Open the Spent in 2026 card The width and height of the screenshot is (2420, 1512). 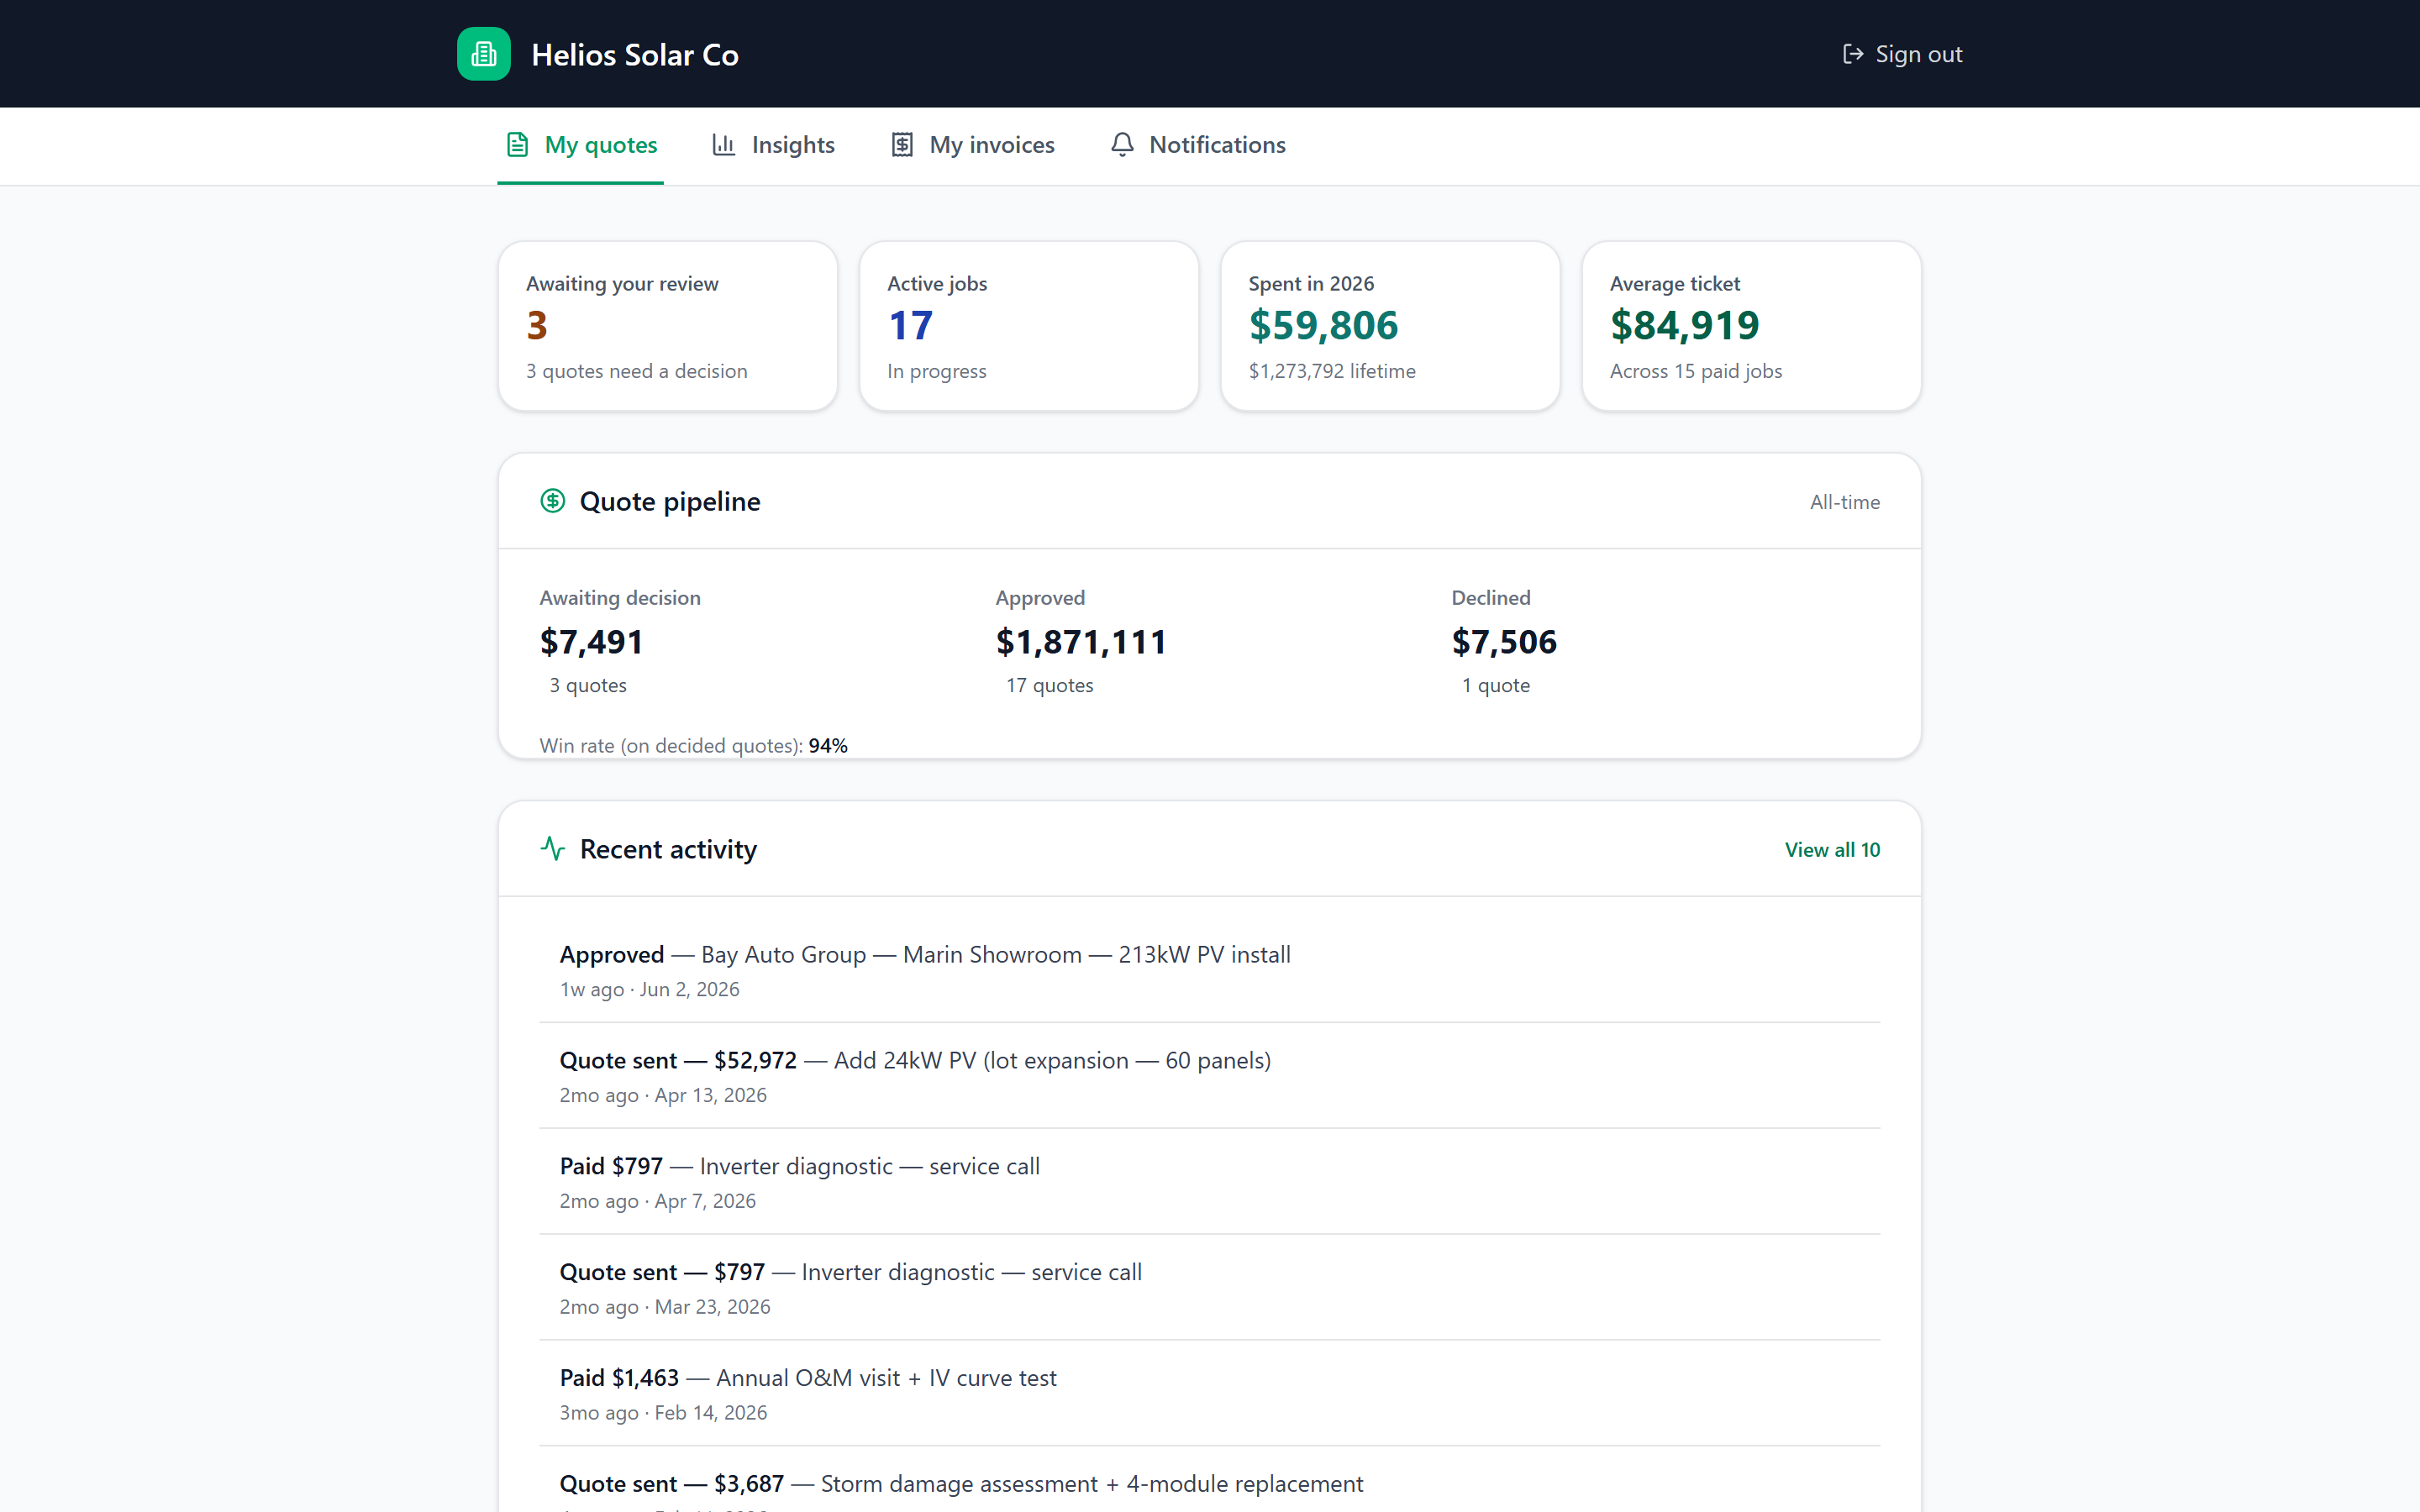coord(1390,326)
